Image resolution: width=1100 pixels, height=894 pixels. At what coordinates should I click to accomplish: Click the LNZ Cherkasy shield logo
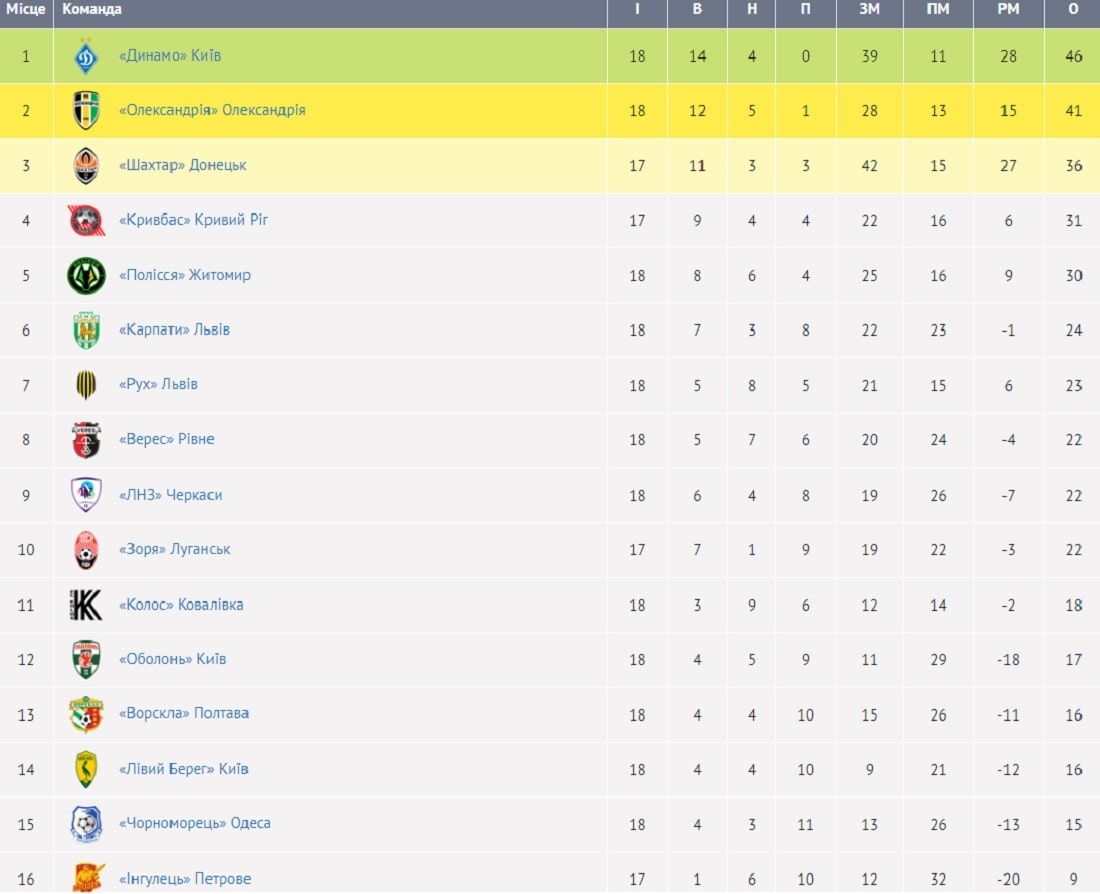click(x=86, y=495)
